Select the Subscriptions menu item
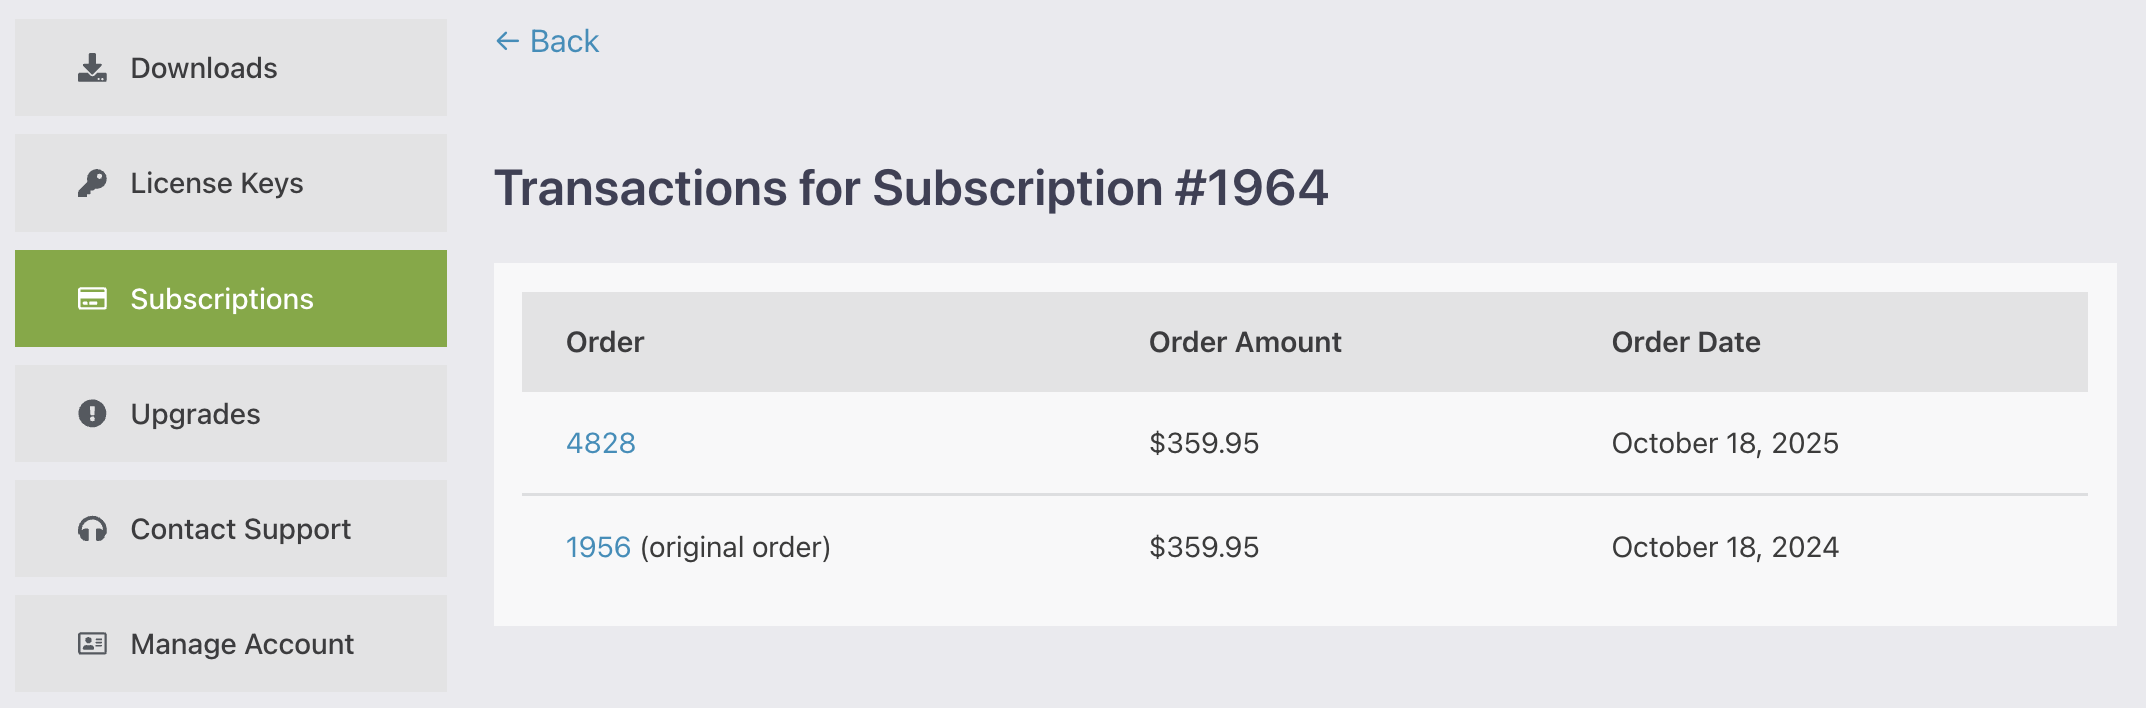Screen dimensions: 2146x708 point(222,299)
